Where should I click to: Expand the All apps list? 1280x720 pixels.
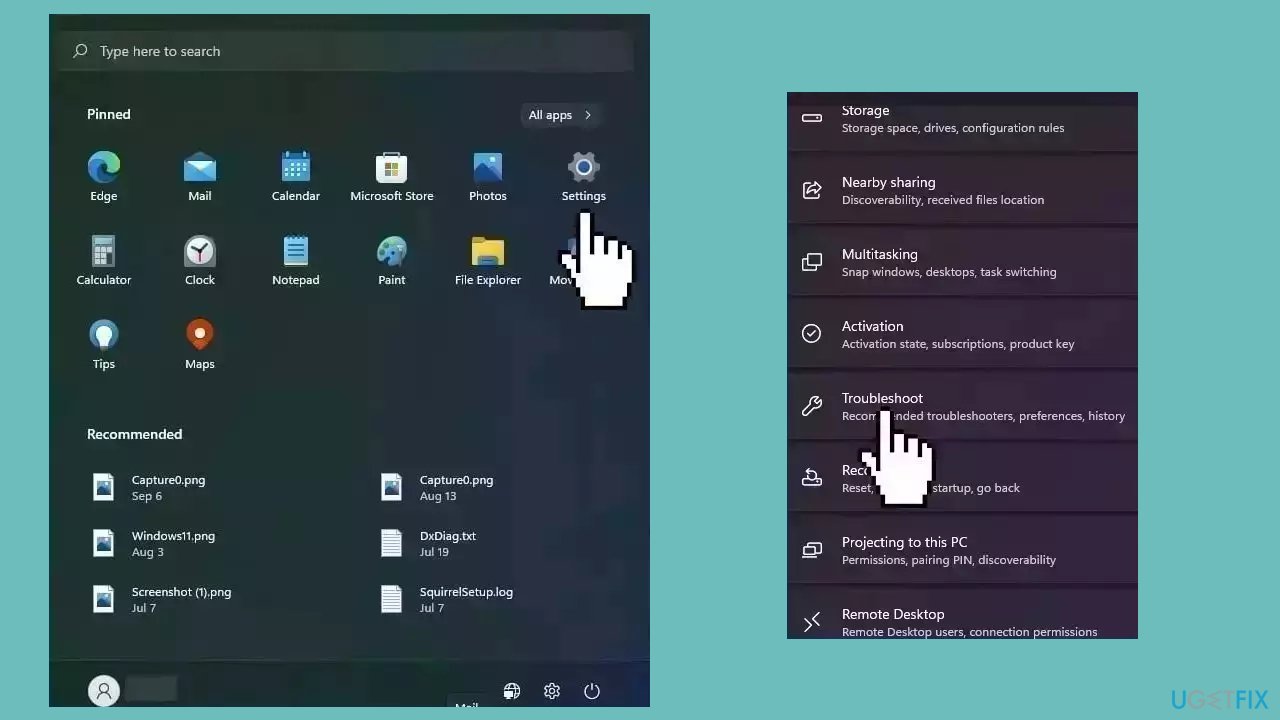click(561, 115)
